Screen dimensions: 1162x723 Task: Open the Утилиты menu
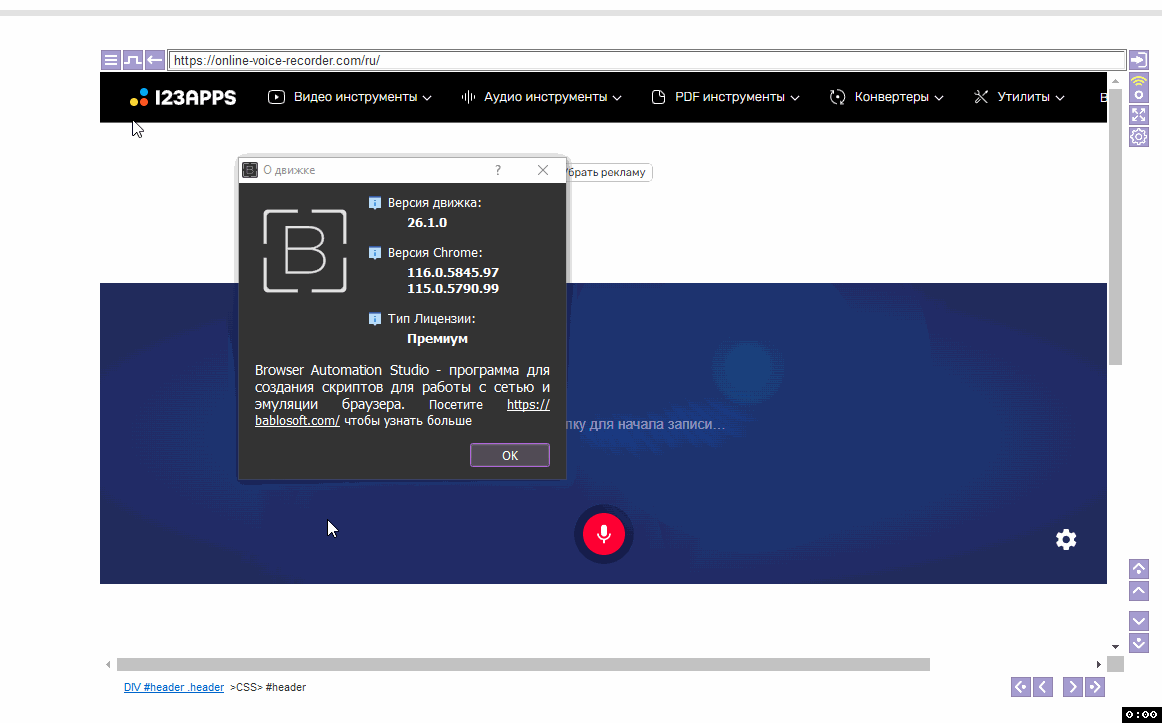pyautogui.click(x=1018, y=97)
